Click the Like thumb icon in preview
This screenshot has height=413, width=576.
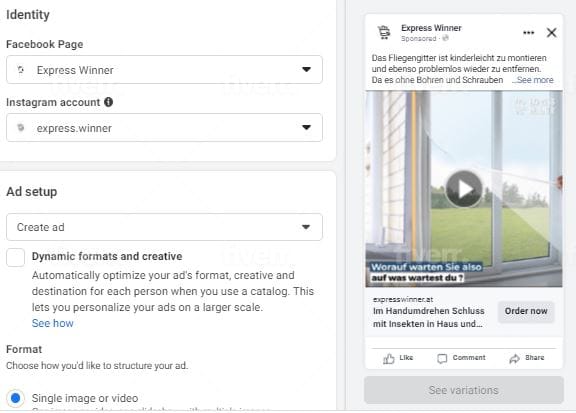coord(389,358)
